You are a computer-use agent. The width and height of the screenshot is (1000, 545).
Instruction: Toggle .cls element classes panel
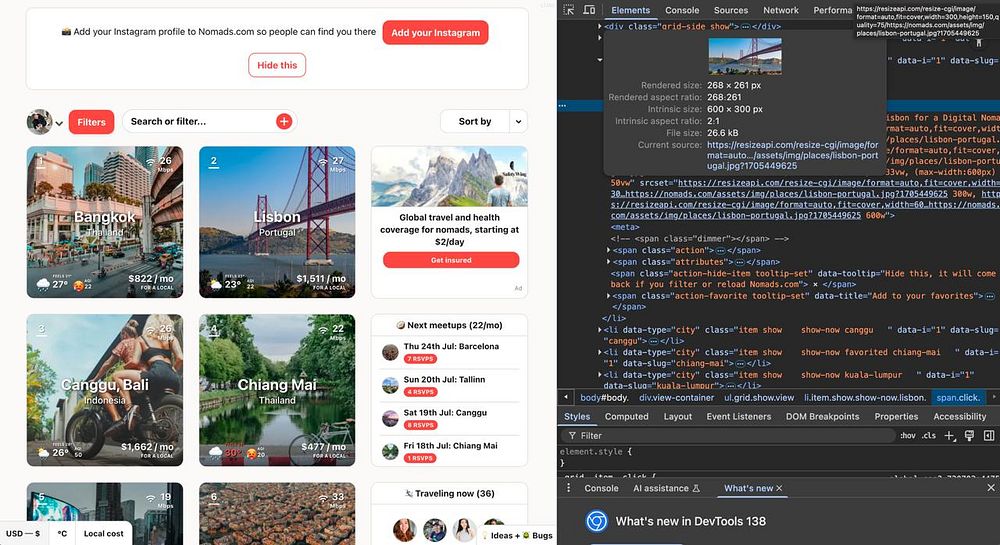929,435
